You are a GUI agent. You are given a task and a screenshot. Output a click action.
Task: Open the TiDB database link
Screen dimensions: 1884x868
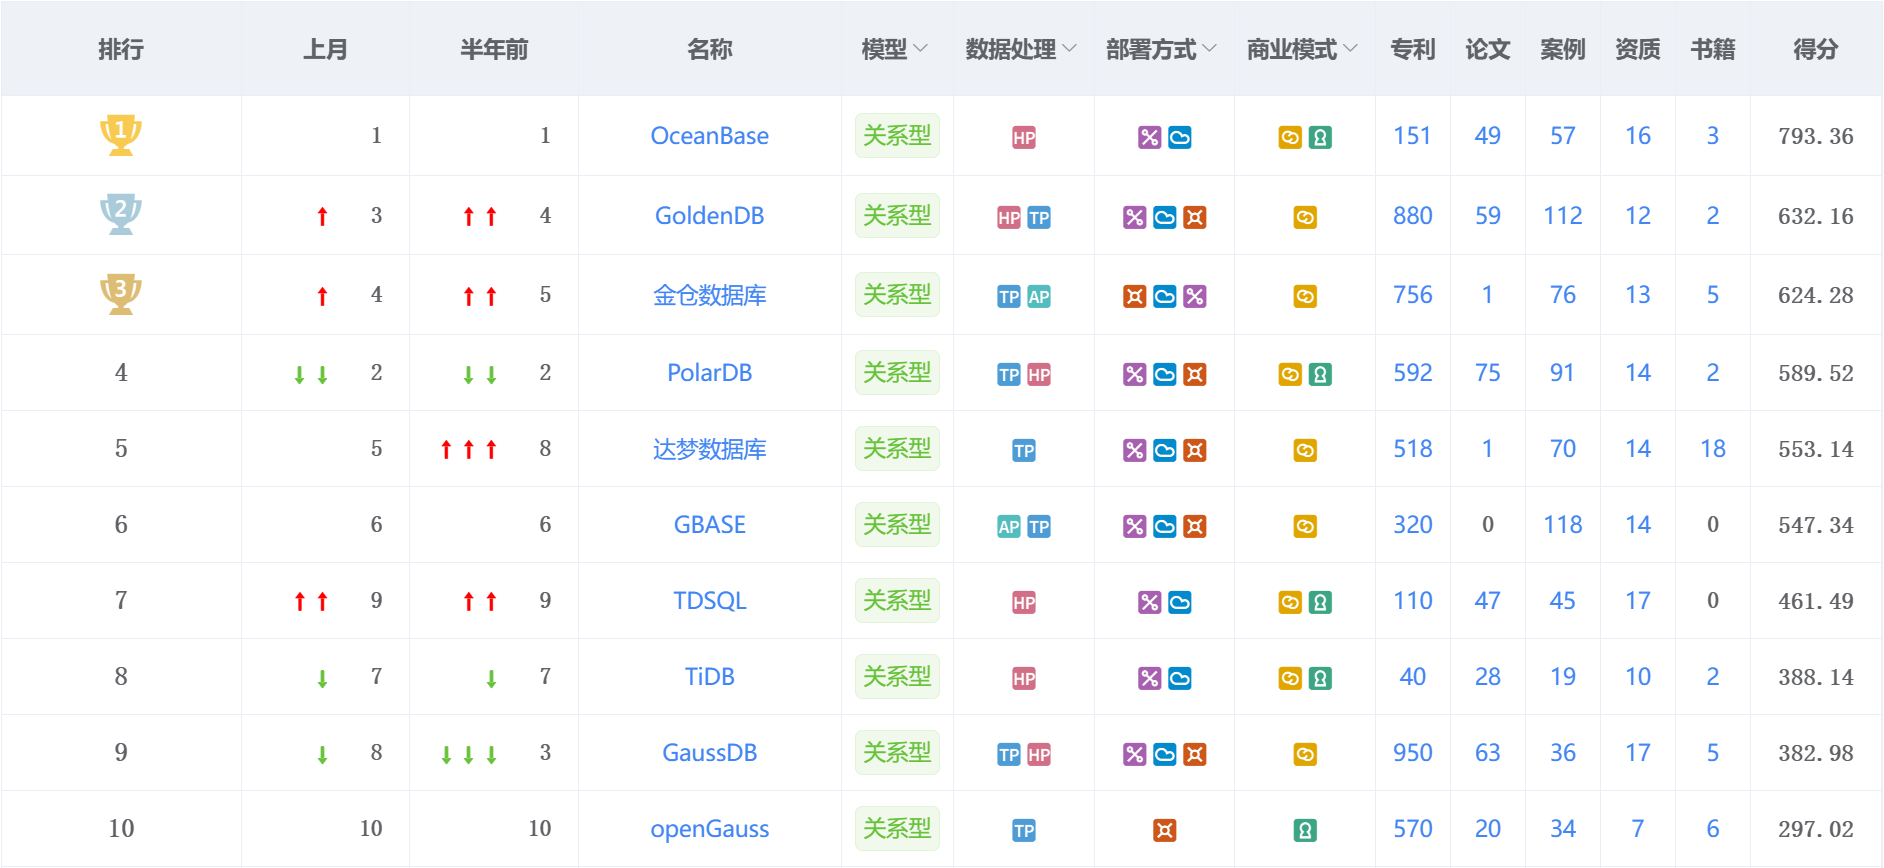click(x=710, y=677)
